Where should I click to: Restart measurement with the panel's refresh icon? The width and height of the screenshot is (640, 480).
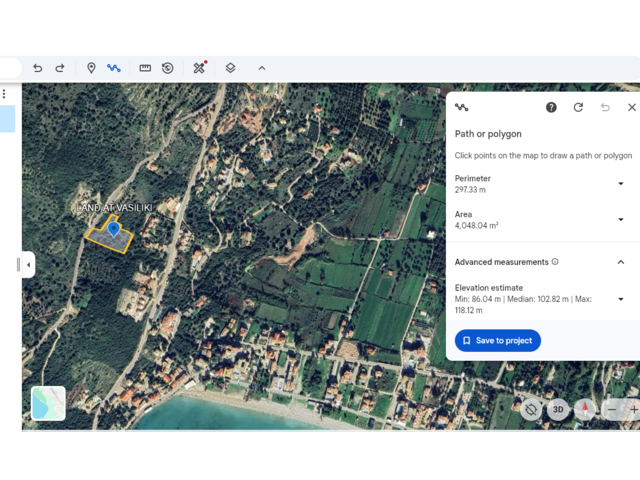click(578, 107)
